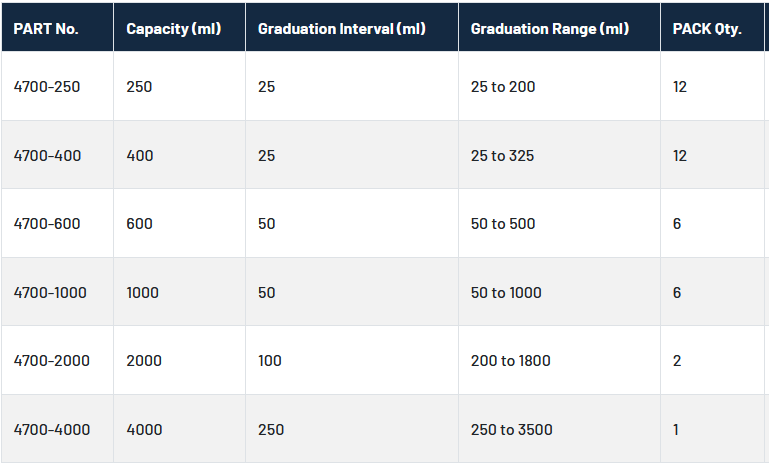Click the 250 to 3500 range cell
Image resolution: width=769 pixels, height=473 pixels.
[510, 430]
